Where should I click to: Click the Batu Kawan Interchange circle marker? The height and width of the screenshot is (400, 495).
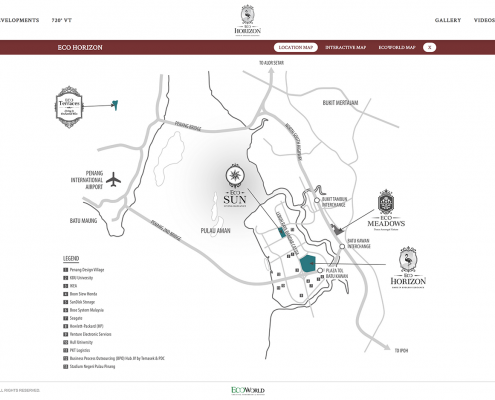[342, 246]
